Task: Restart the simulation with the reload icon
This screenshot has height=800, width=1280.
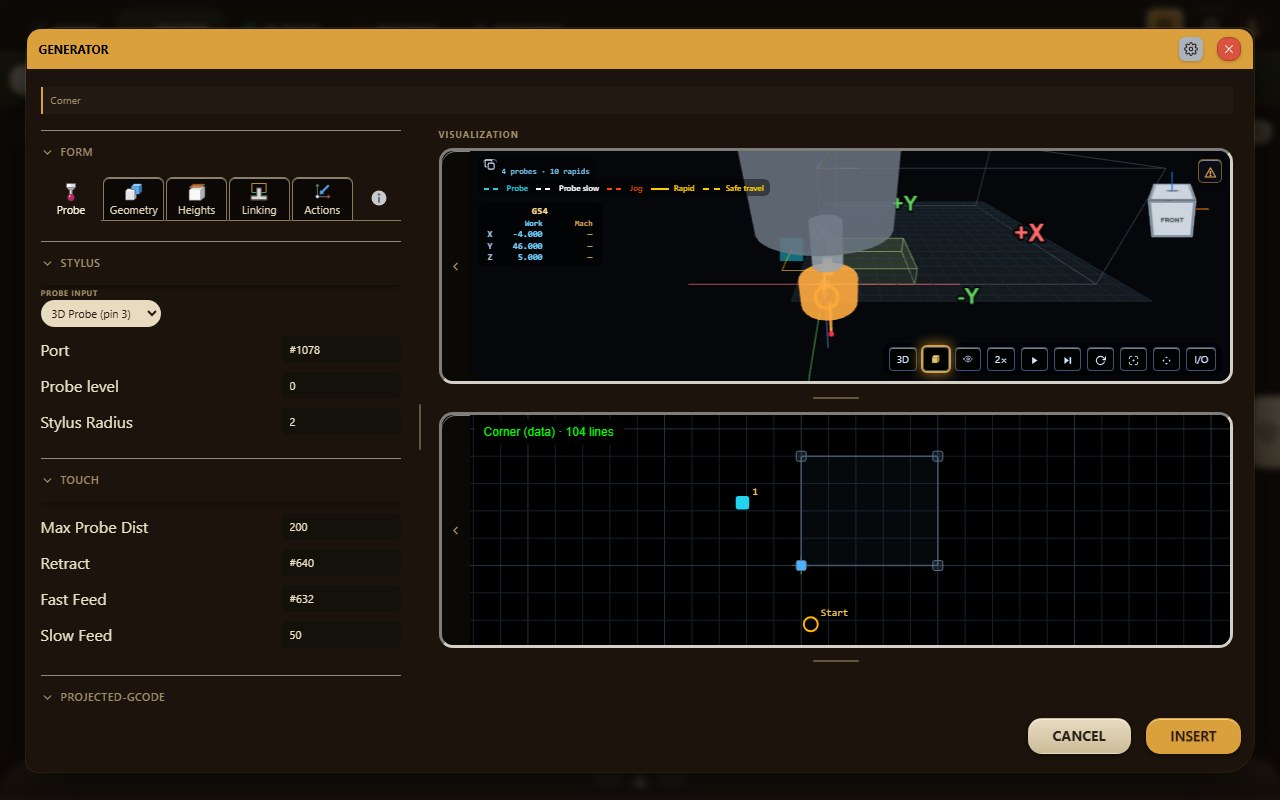Action: [1100, 359]
